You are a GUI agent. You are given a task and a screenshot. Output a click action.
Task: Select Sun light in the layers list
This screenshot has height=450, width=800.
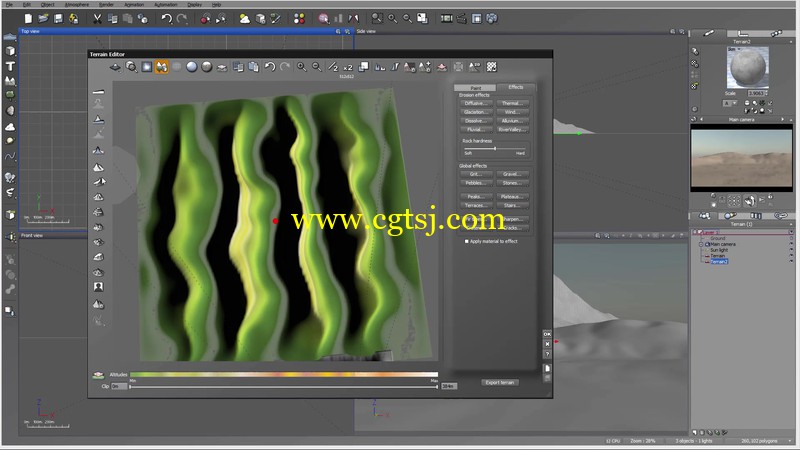point(719,250)
